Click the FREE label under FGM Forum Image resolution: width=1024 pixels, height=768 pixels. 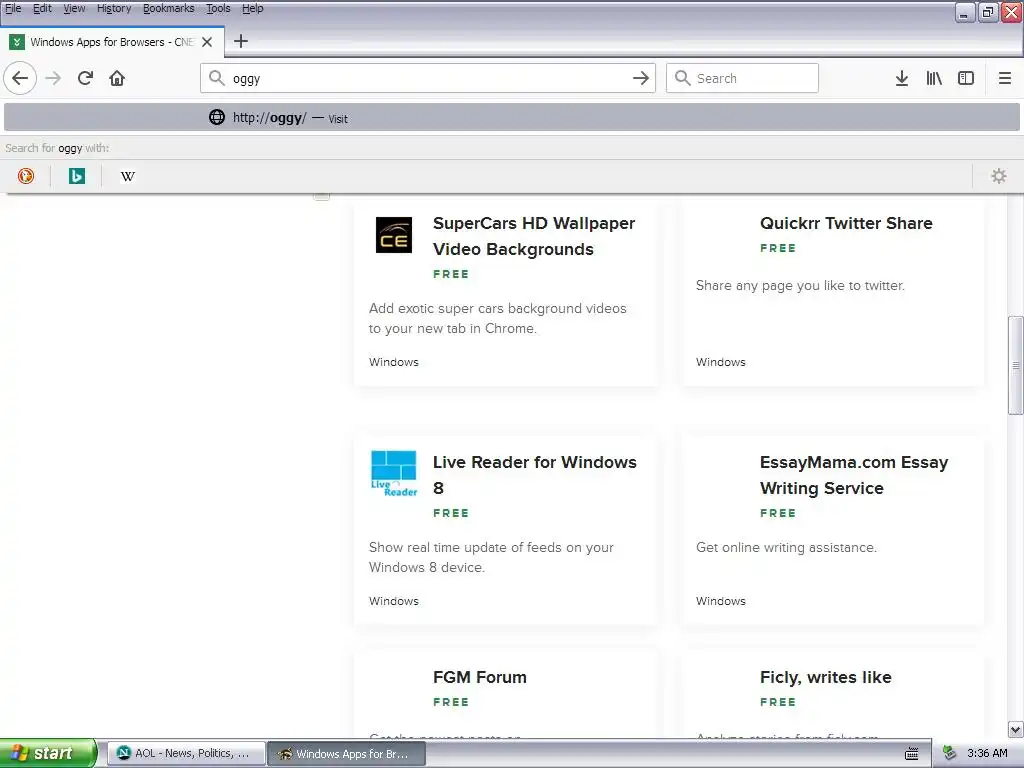point(451,702)
